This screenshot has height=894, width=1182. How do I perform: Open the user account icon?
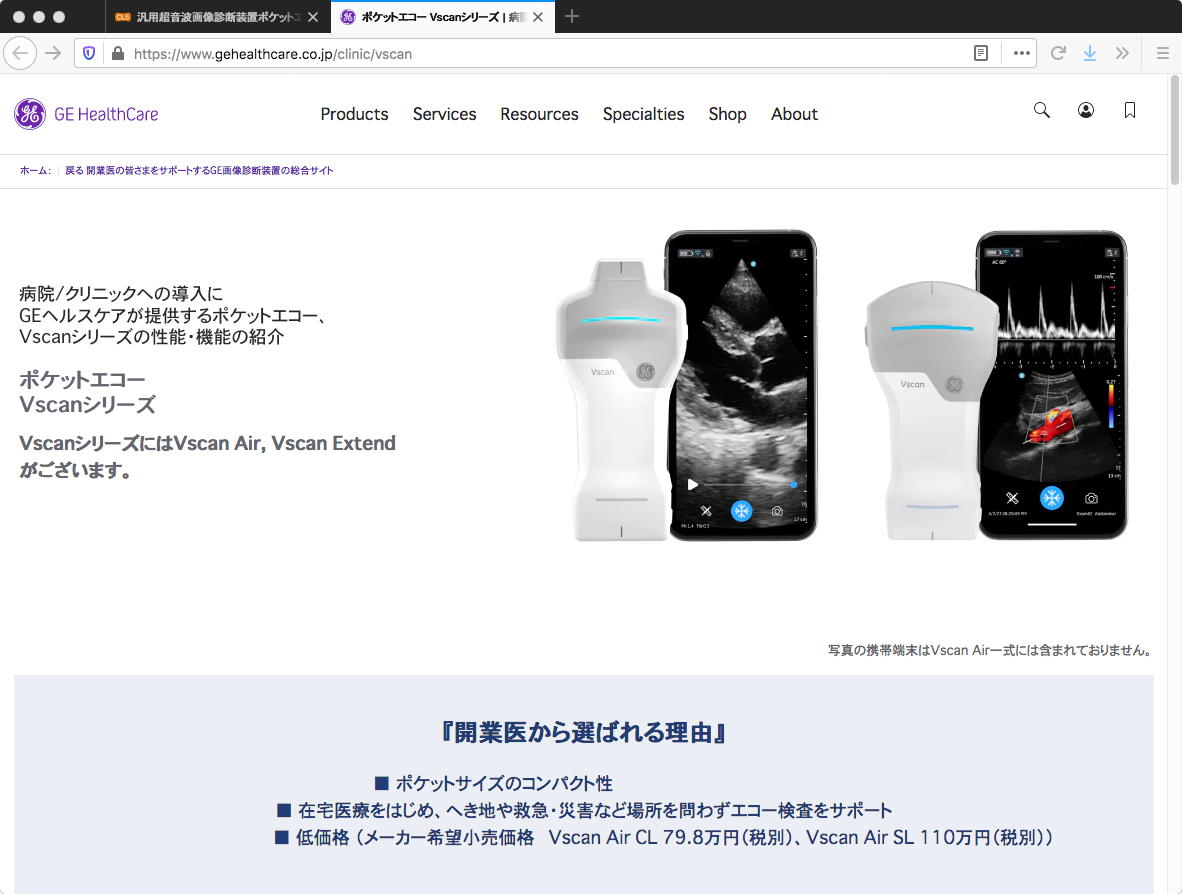point(1086,110)
